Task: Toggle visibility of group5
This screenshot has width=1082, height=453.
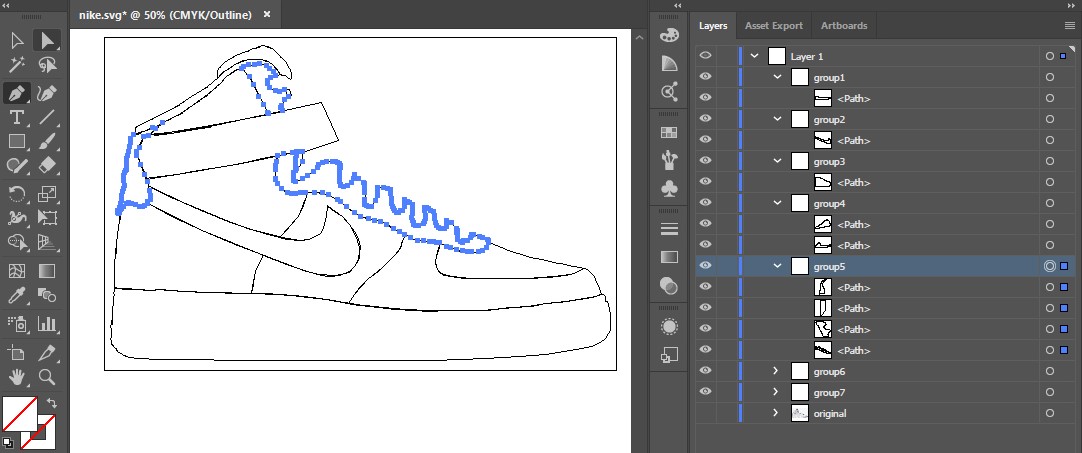Action: tap(705, 266)
